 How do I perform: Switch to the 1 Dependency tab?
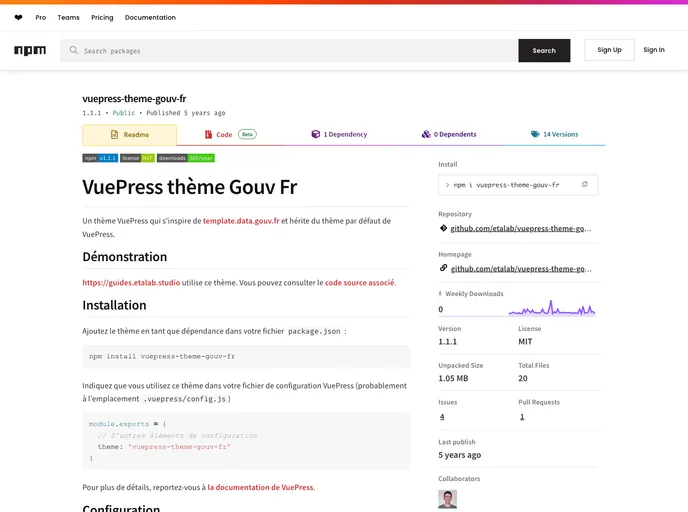339,134
